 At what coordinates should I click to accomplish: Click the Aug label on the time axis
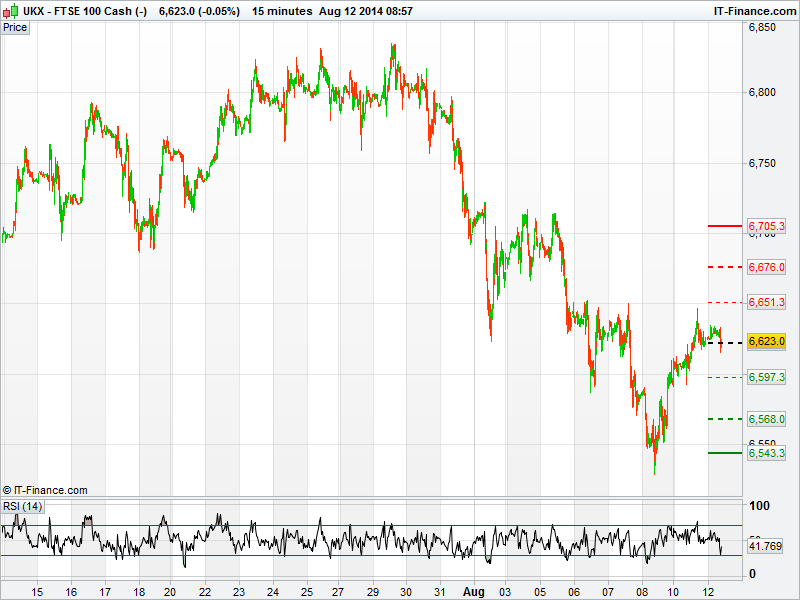[x=472, y=591]
